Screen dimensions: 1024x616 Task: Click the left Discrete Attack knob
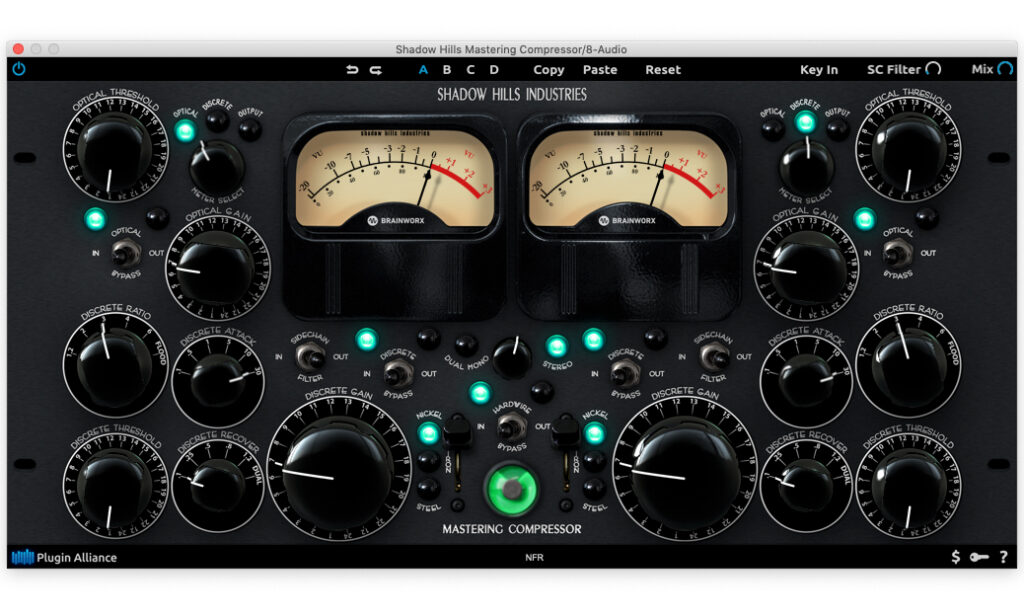tap(217, 380)
